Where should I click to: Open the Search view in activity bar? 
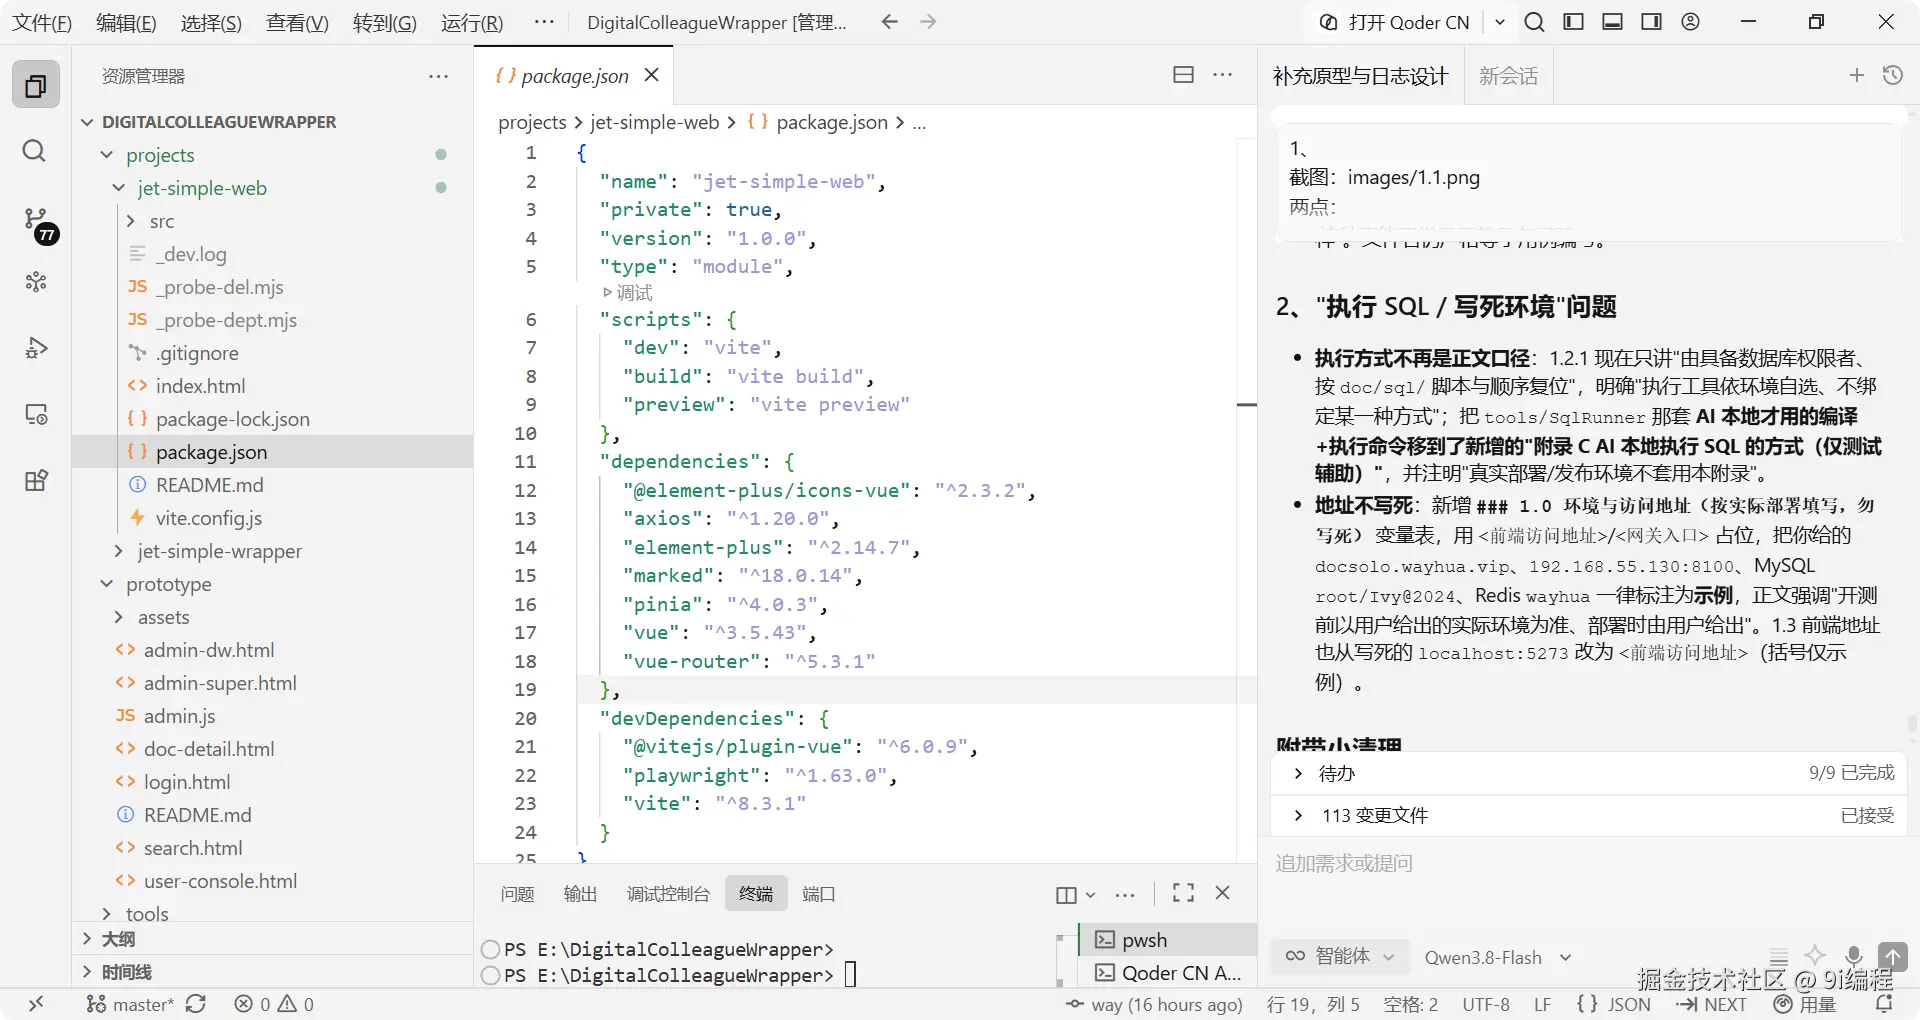click(x=34, y=151)
